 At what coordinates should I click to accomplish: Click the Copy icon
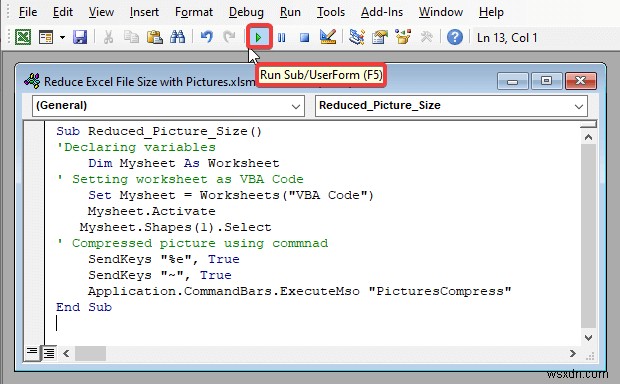pyautogui.click(x=131, y=38)
